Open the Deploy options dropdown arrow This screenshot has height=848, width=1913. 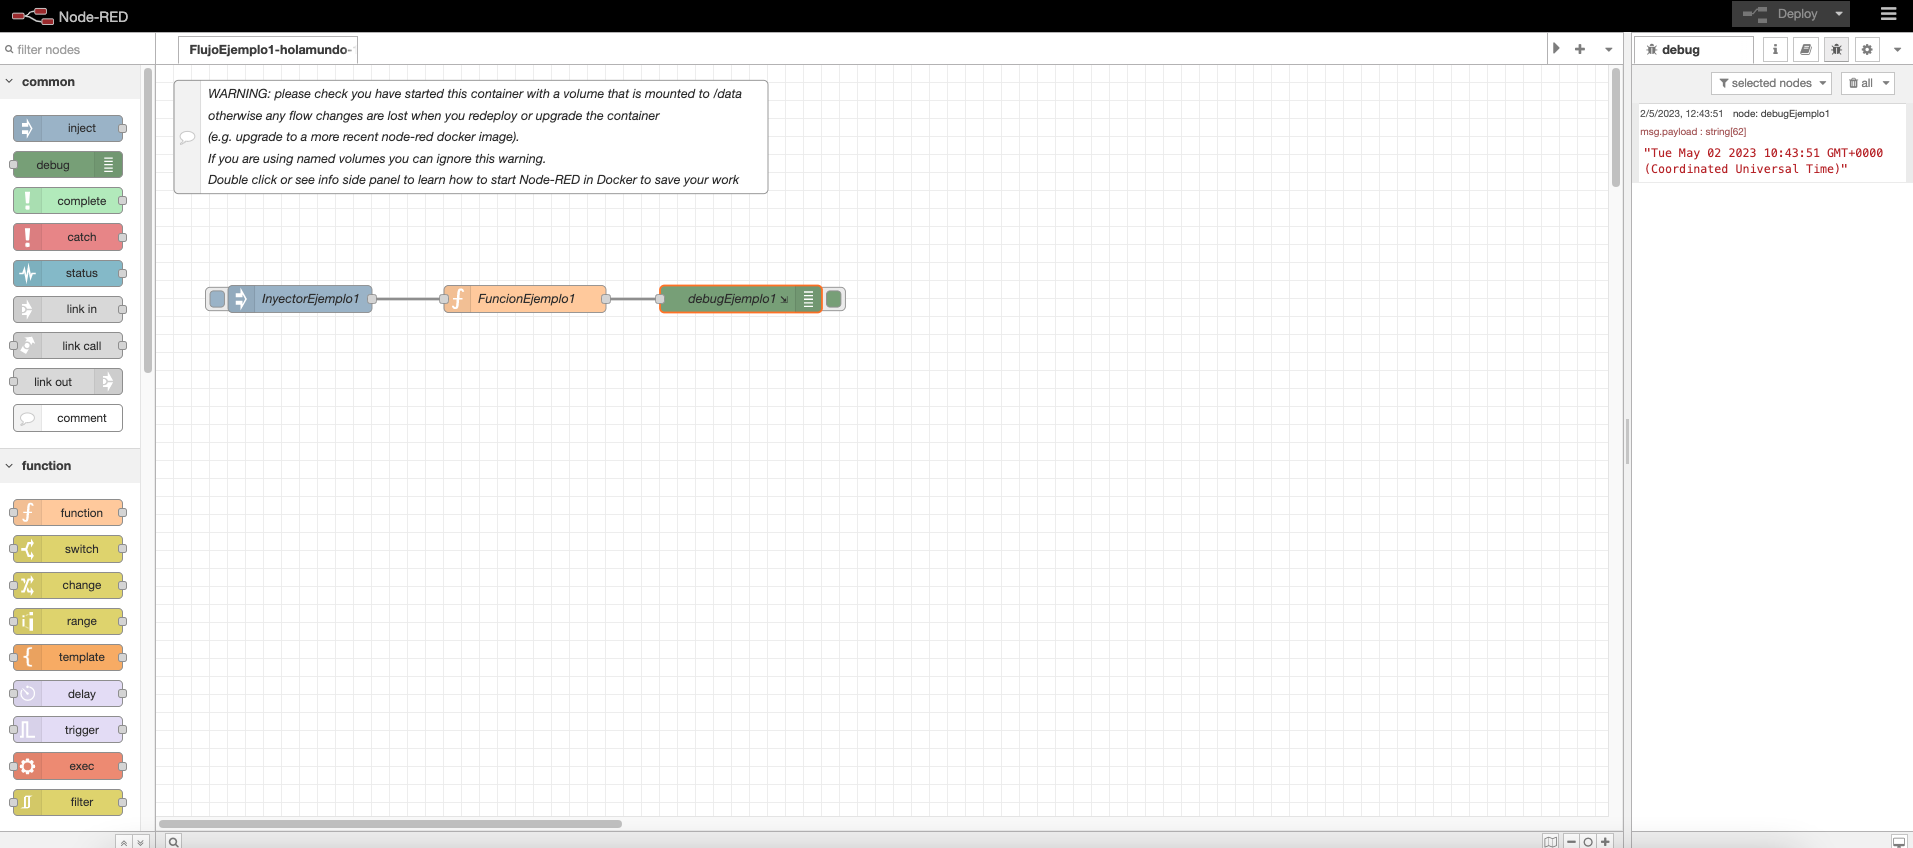(x=1838, y=14)
